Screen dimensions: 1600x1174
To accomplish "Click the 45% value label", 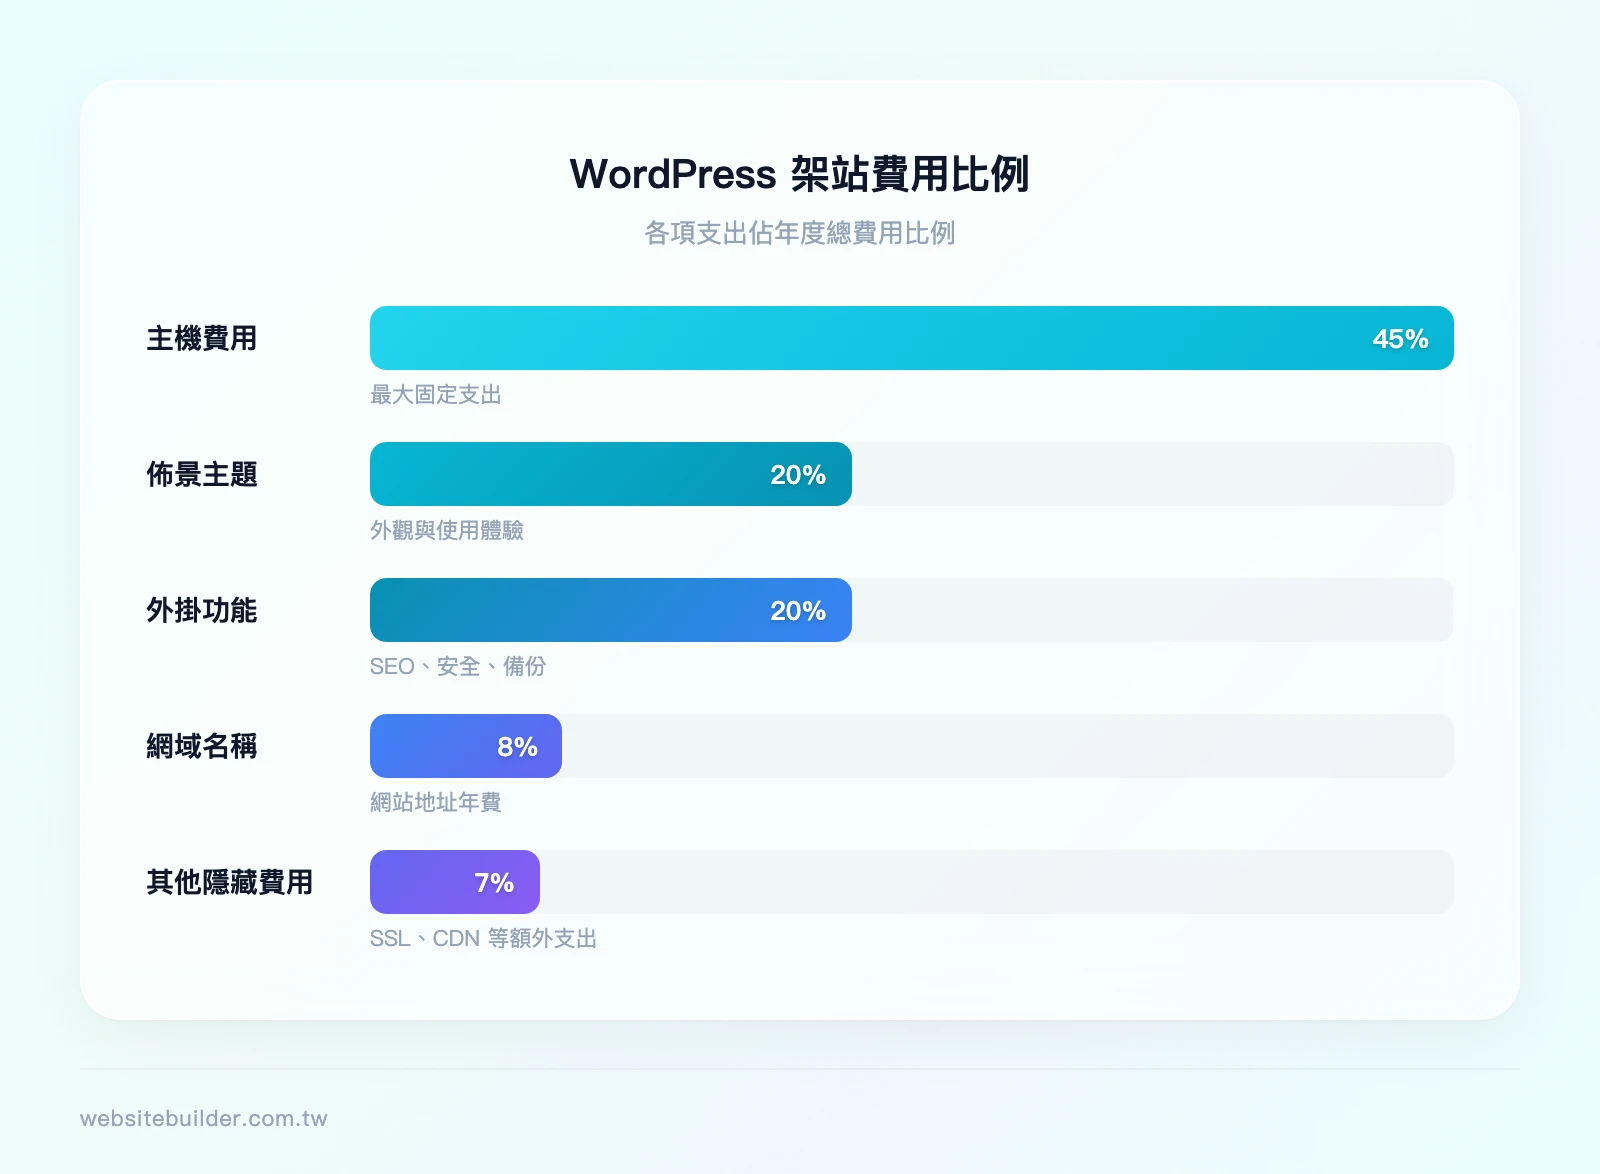I will pos(1400,339).
